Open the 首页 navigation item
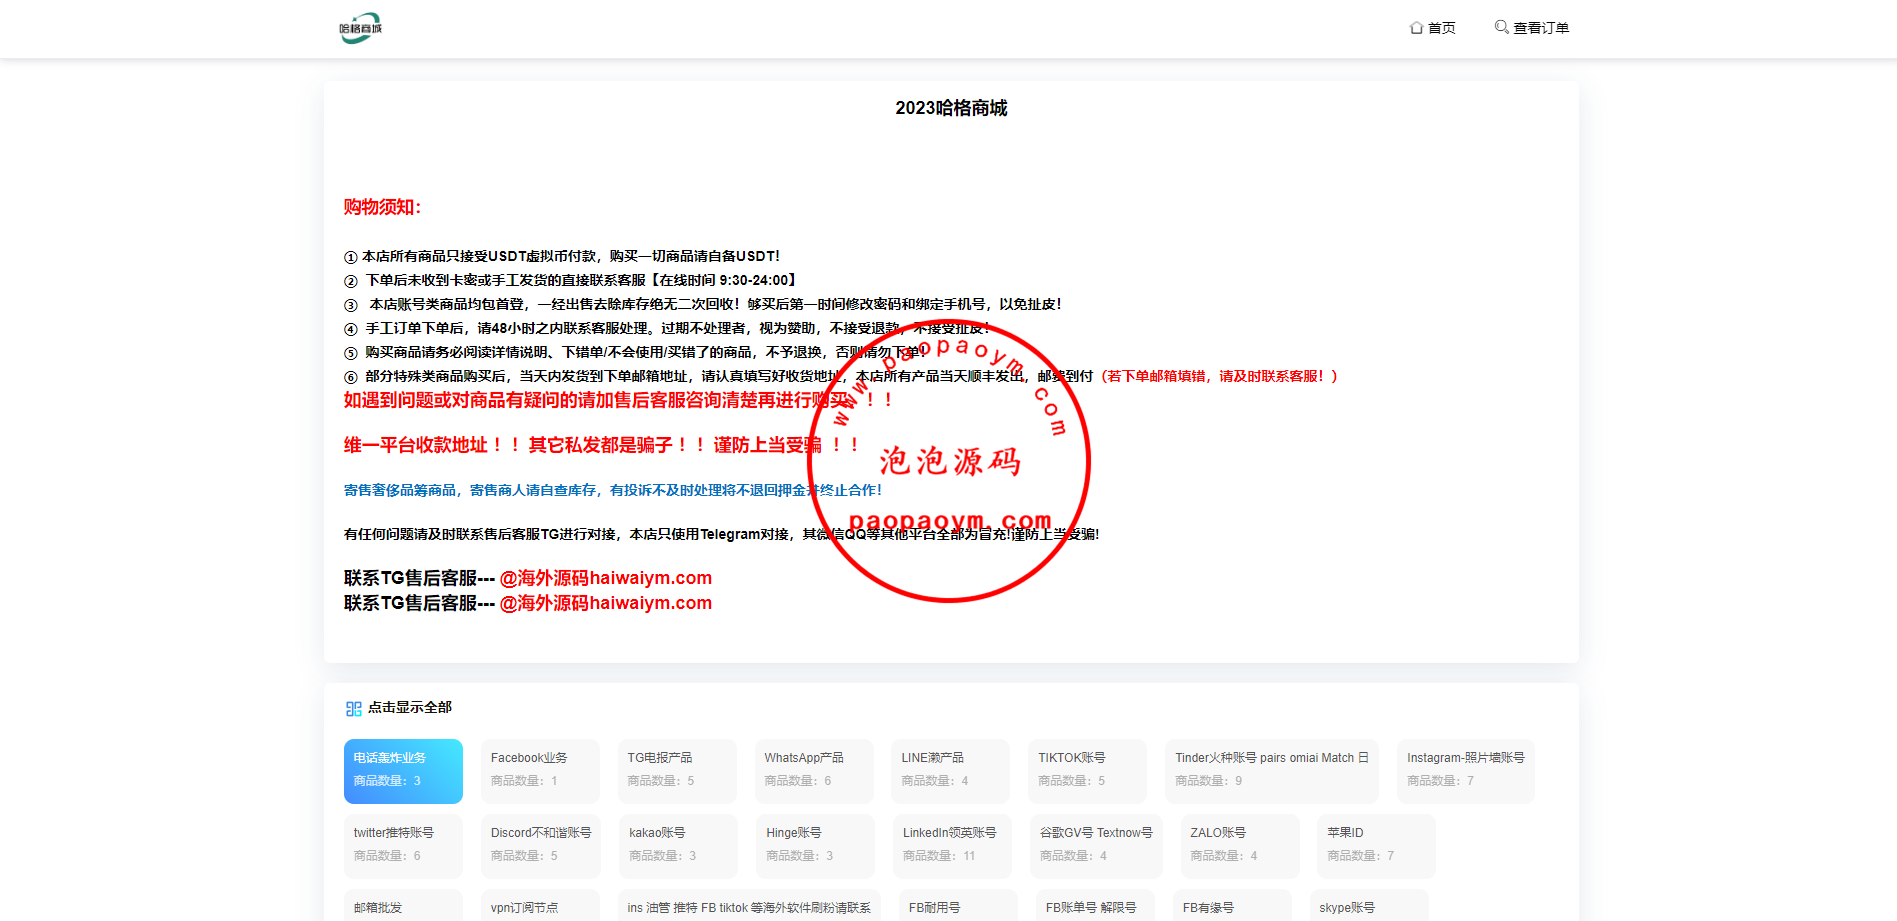The height and width of the screenshot is (921, 1897). [x=1440, y=27]
